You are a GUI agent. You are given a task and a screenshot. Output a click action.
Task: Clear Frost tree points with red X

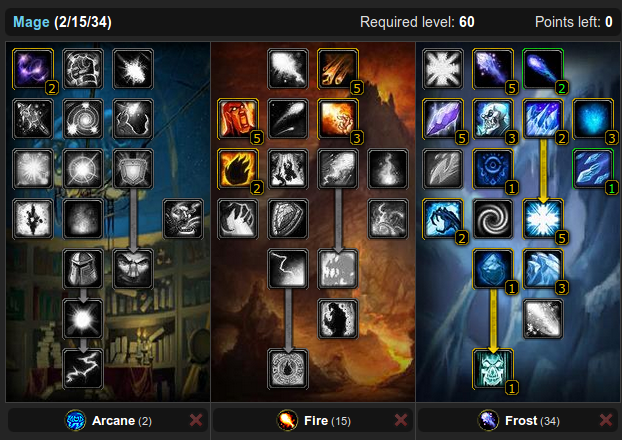pyautogui.click(x=606, y=420)
